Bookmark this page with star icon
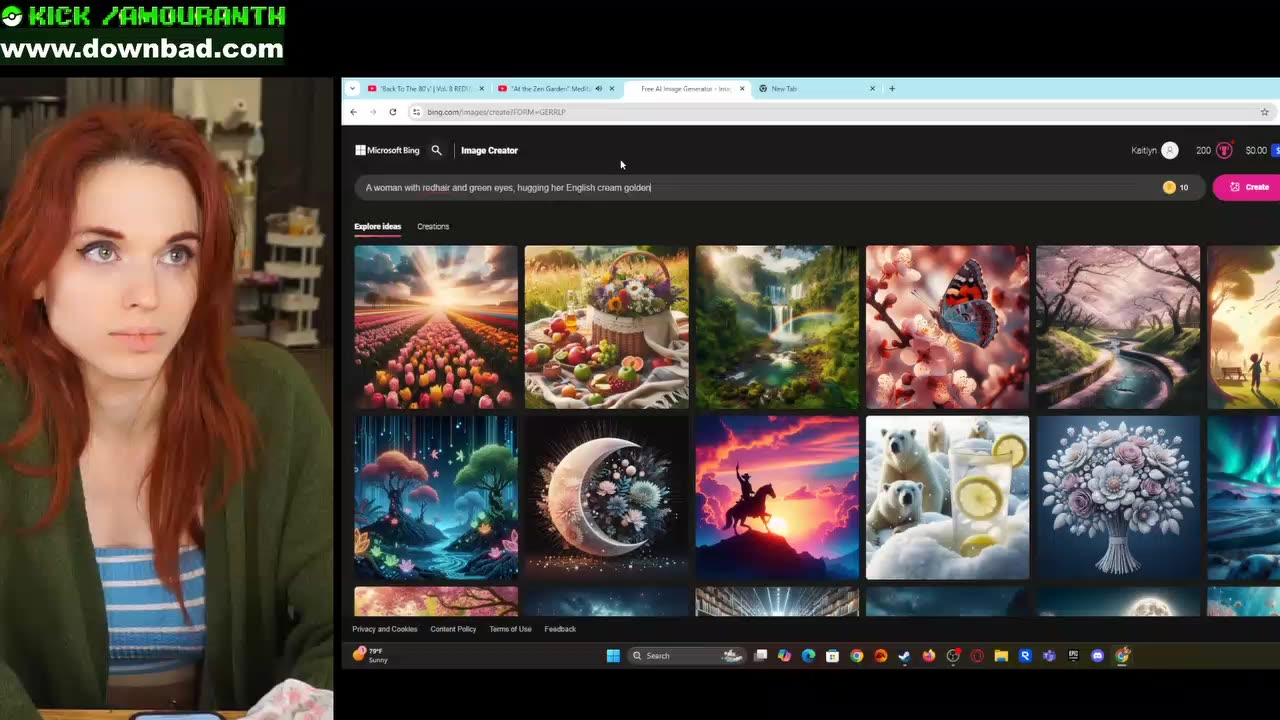Screen dimensions: 1280x720 1264,112
